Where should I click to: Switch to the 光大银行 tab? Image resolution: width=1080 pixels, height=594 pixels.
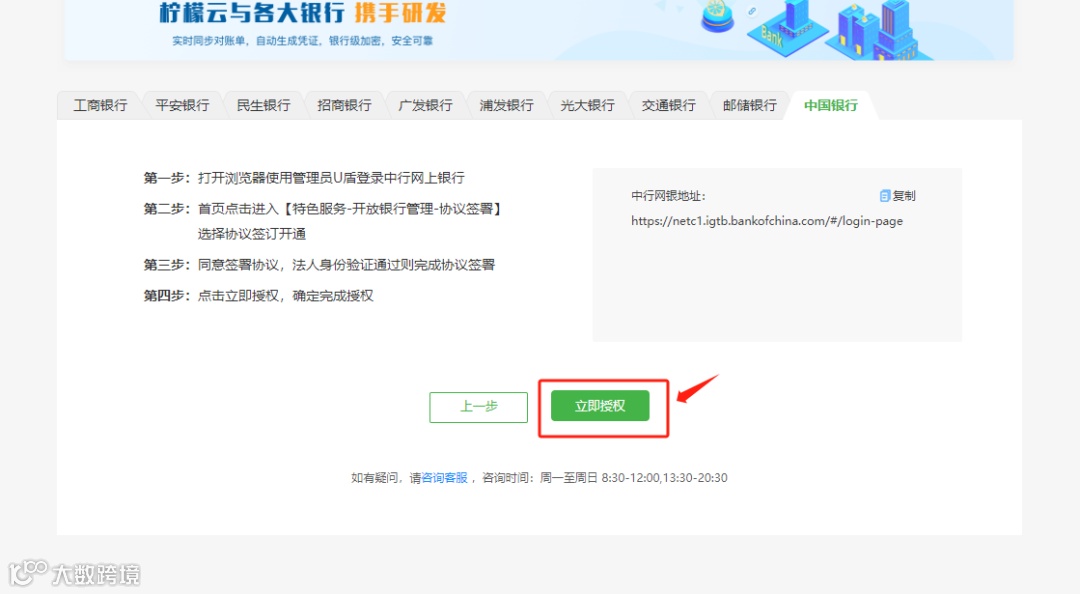pyautogui.click(x=588, y=105)
